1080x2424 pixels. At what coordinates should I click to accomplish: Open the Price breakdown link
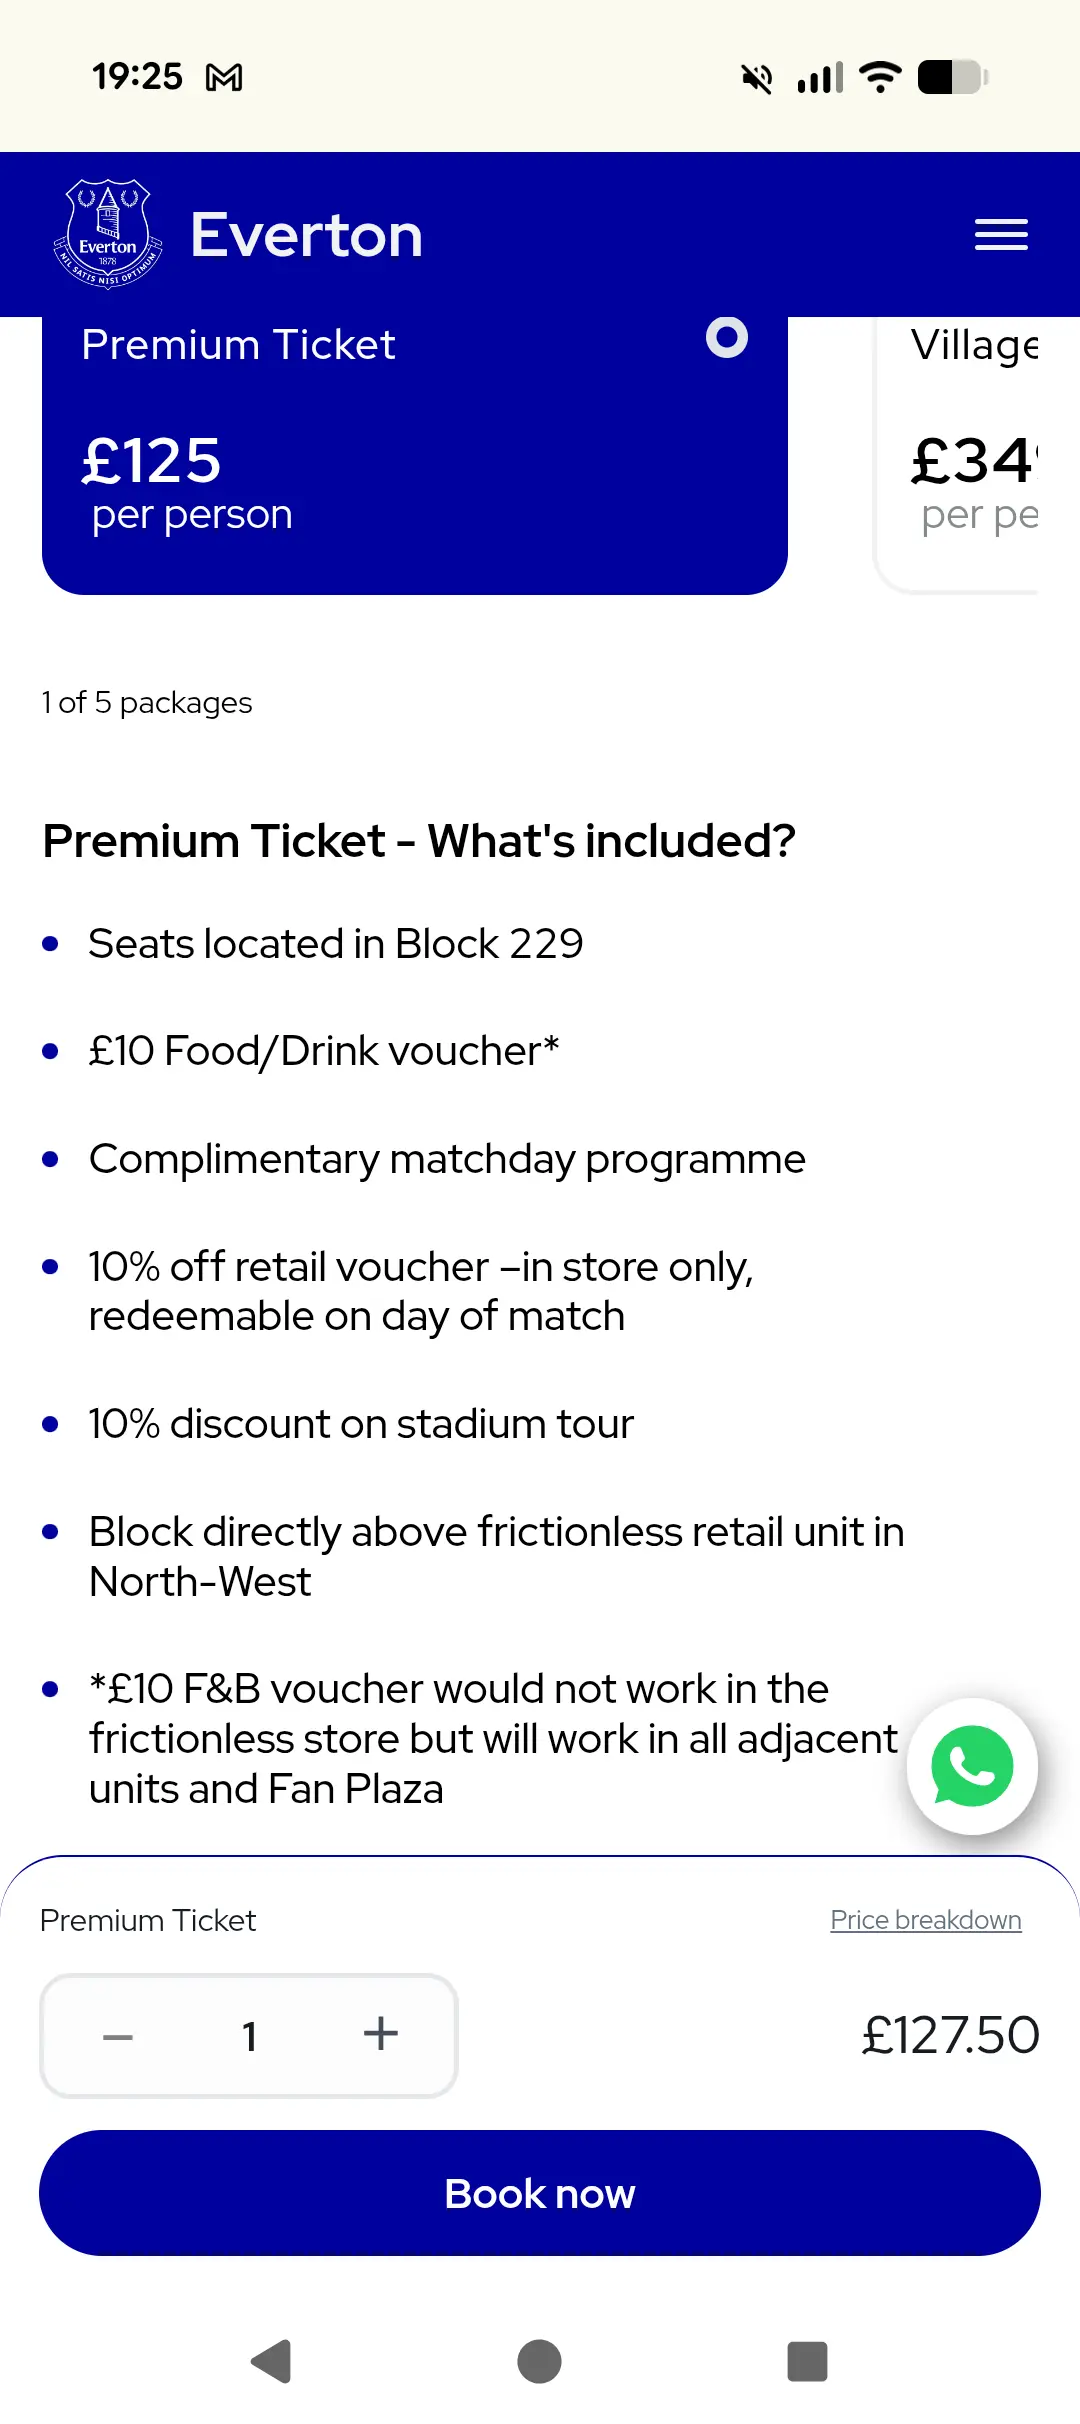point(925,1920)
